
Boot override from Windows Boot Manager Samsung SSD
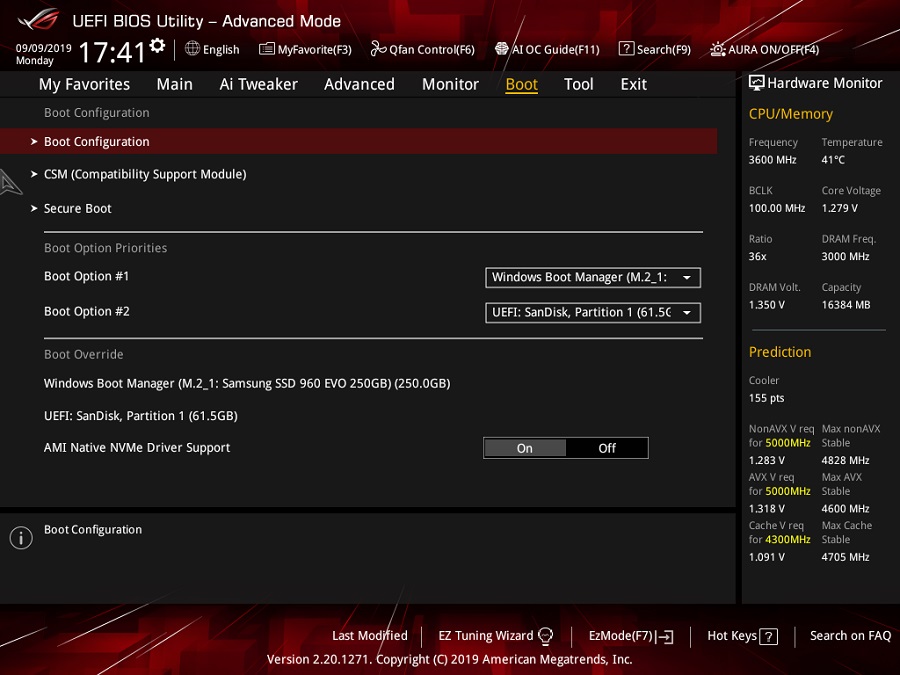pos(247,383)
